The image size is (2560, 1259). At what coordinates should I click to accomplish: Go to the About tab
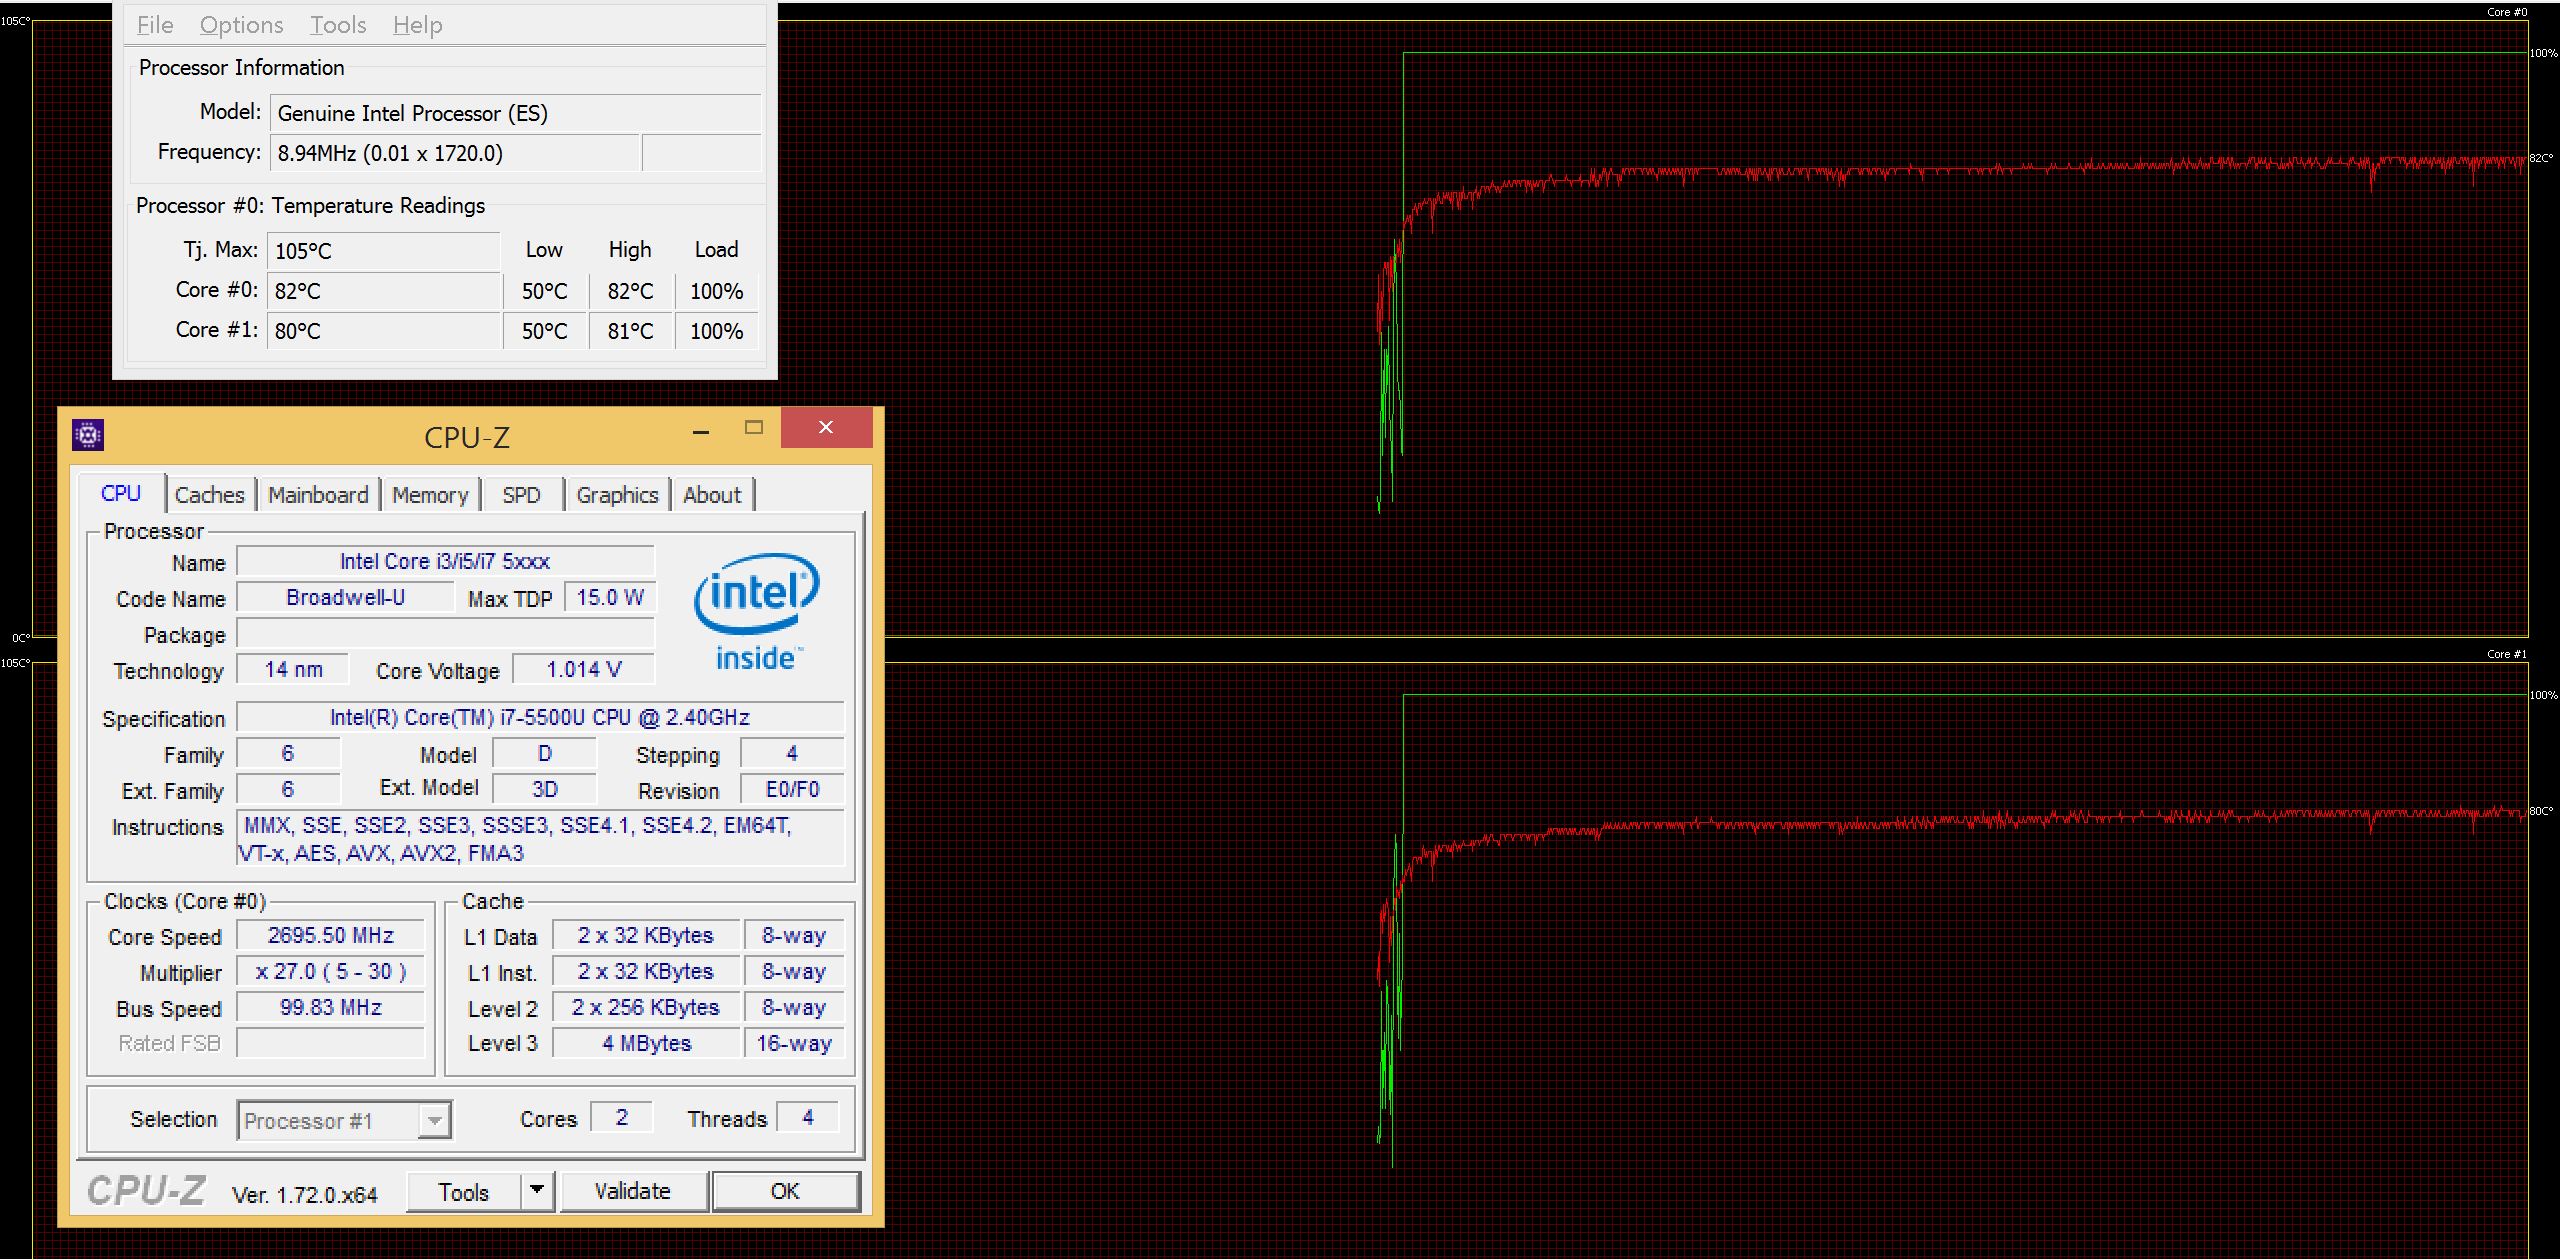pyautogui.click(x=712, y=495)
